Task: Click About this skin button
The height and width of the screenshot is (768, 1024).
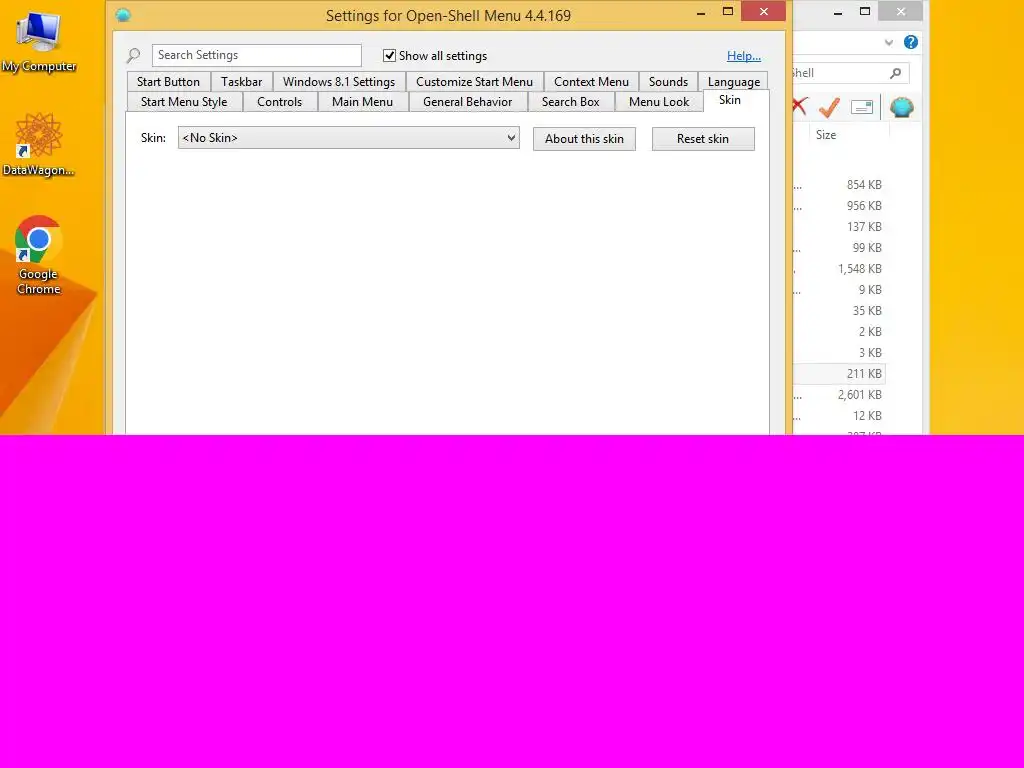Action: point(584,138)
